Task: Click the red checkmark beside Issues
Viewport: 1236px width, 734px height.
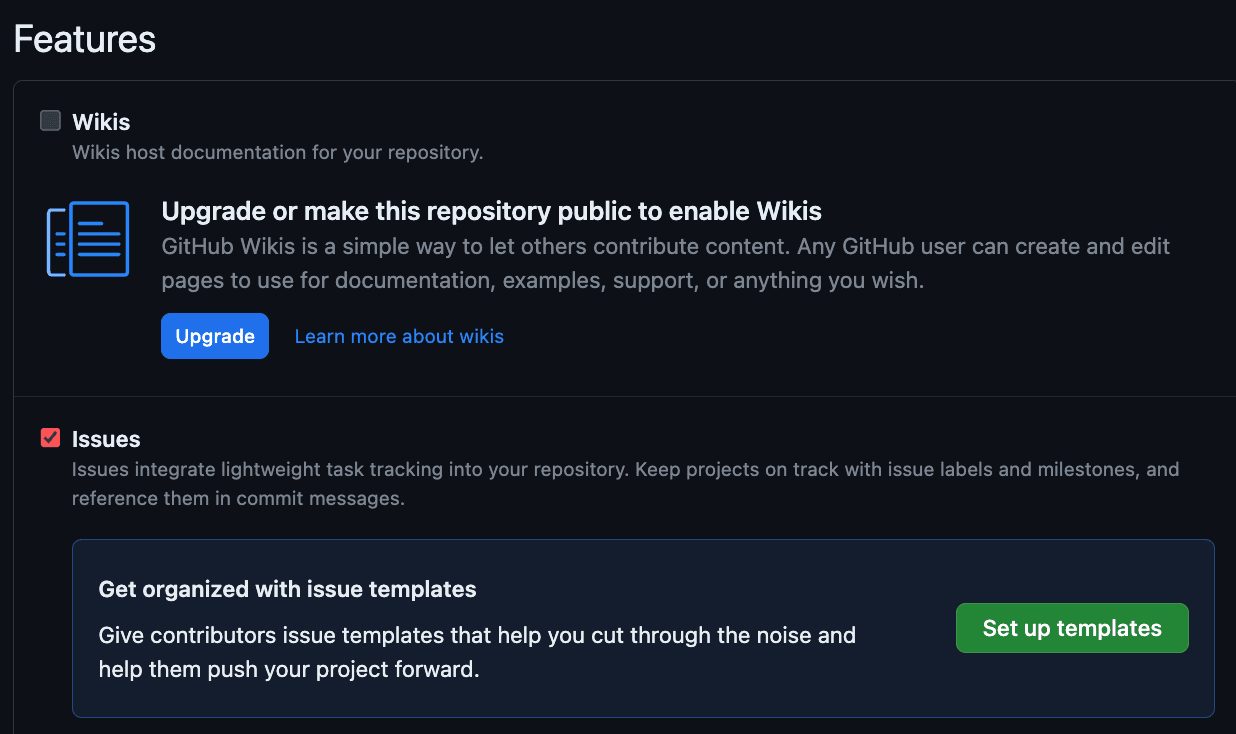Action: point(50,437)
